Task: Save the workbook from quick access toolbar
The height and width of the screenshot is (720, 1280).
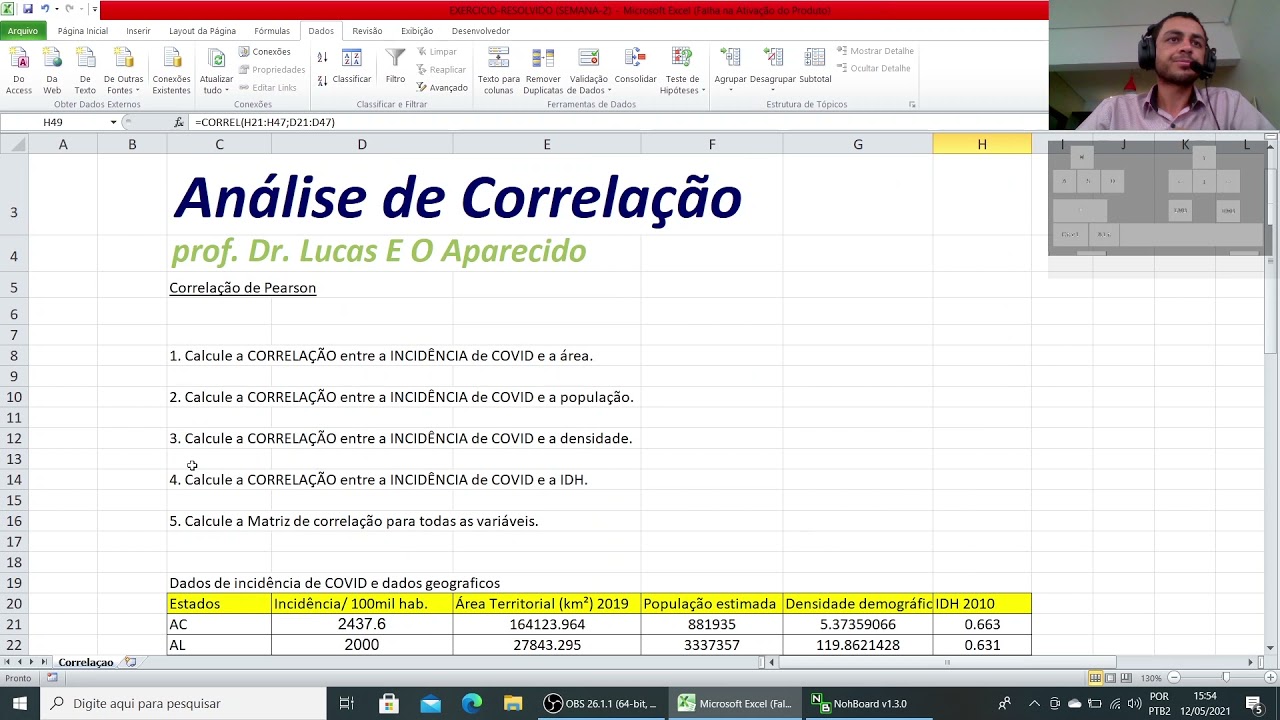Action: coord(27,9)
